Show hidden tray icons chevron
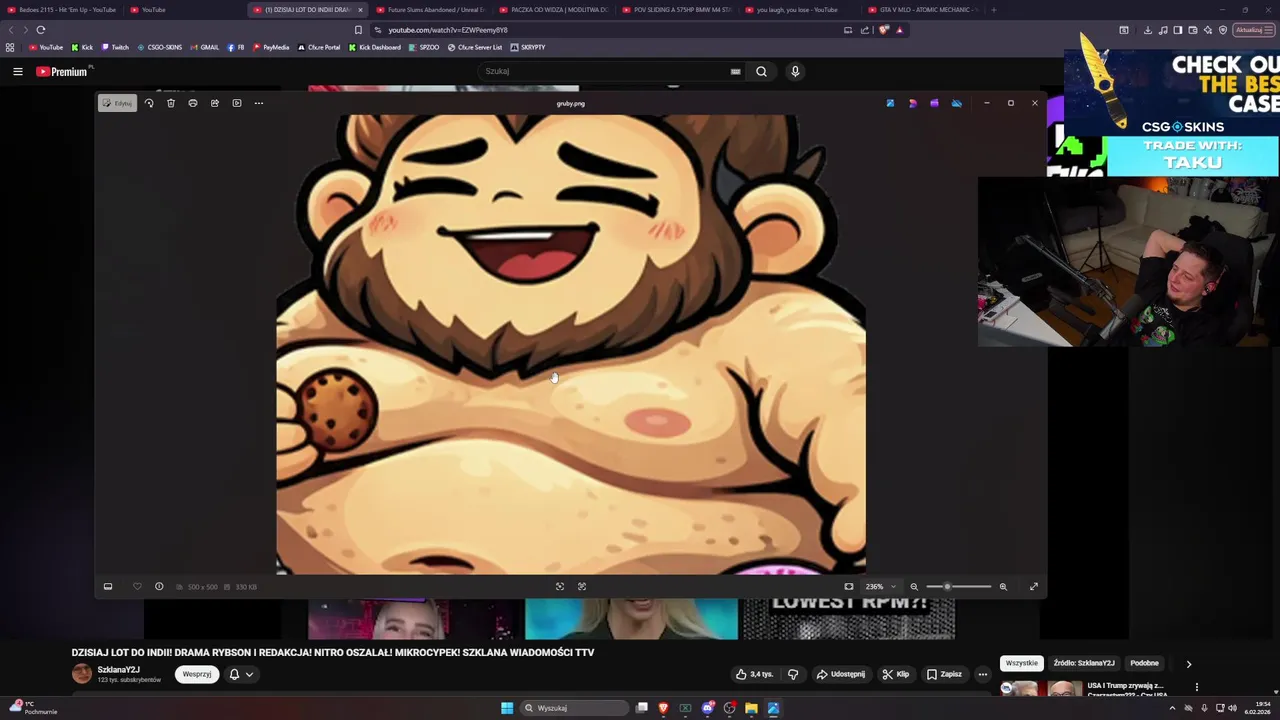1280x720 pixels. (1172, 708)
